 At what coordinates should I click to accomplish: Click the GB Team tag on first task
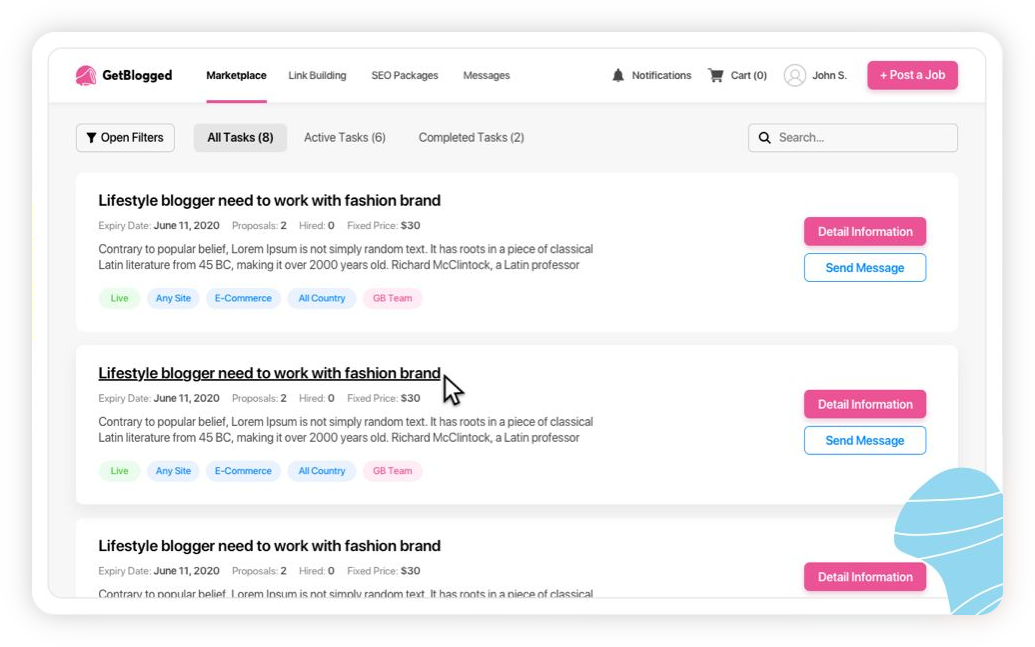coord(393,298)
